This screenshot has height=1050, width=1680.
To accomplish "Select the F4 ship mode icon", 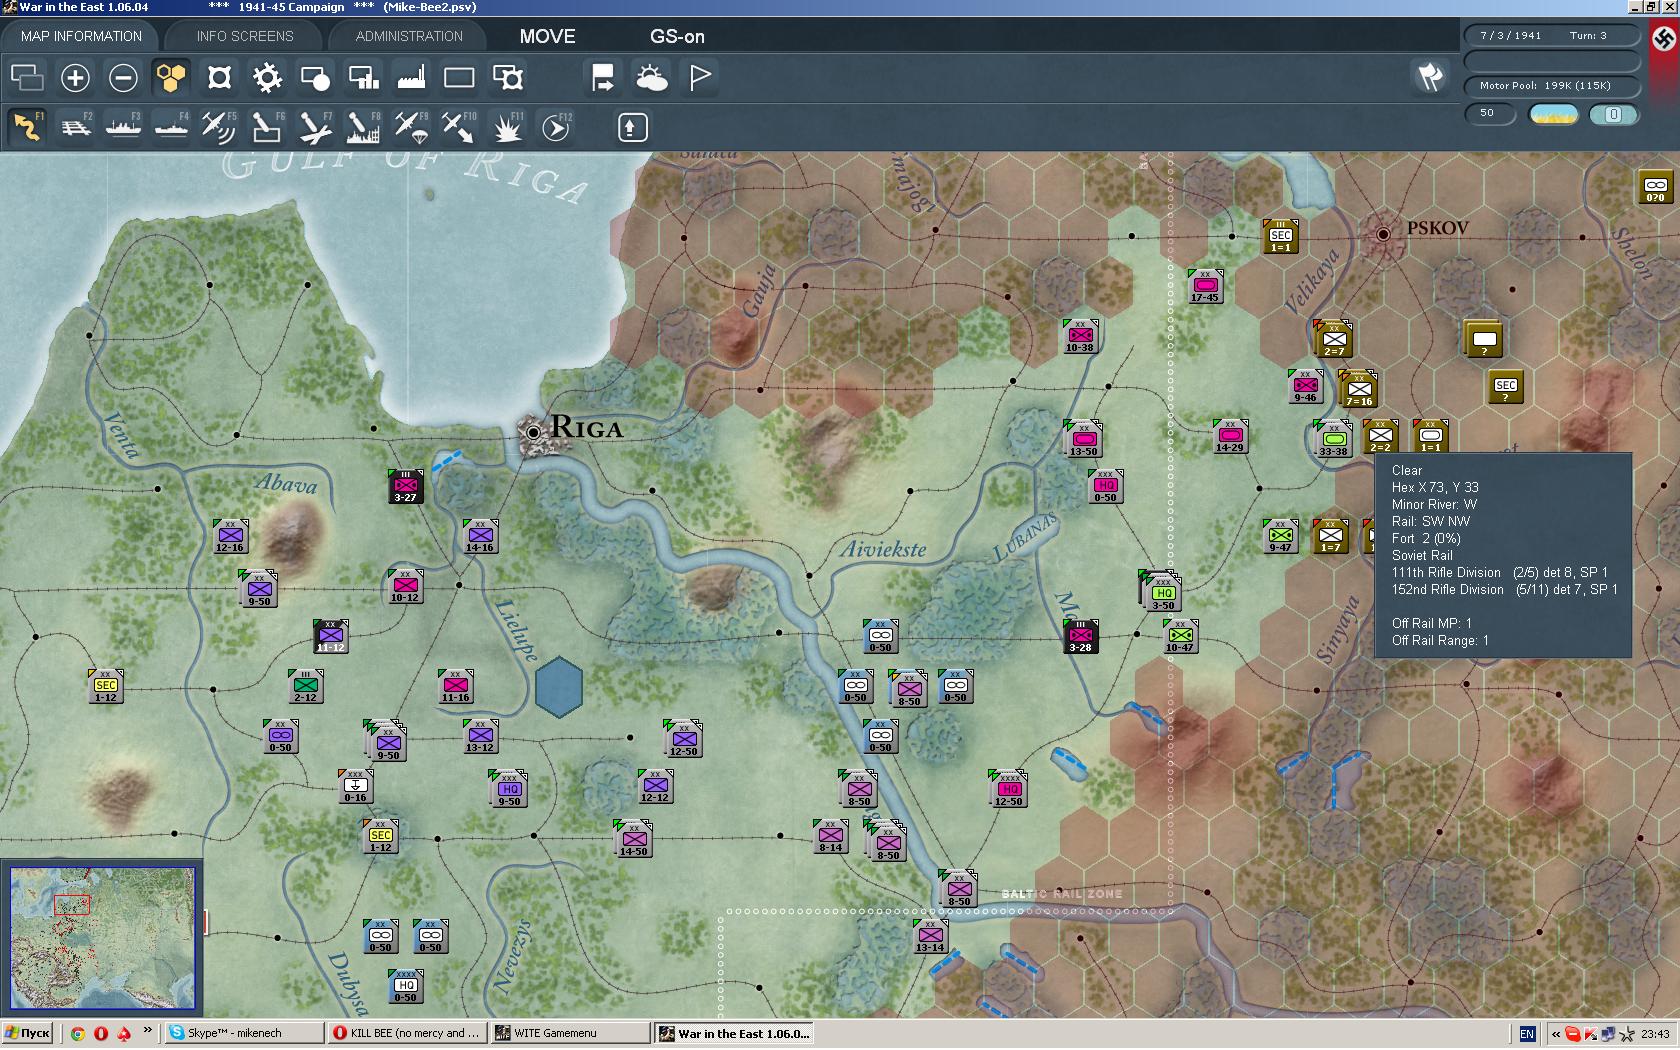I will coord(171,127).
